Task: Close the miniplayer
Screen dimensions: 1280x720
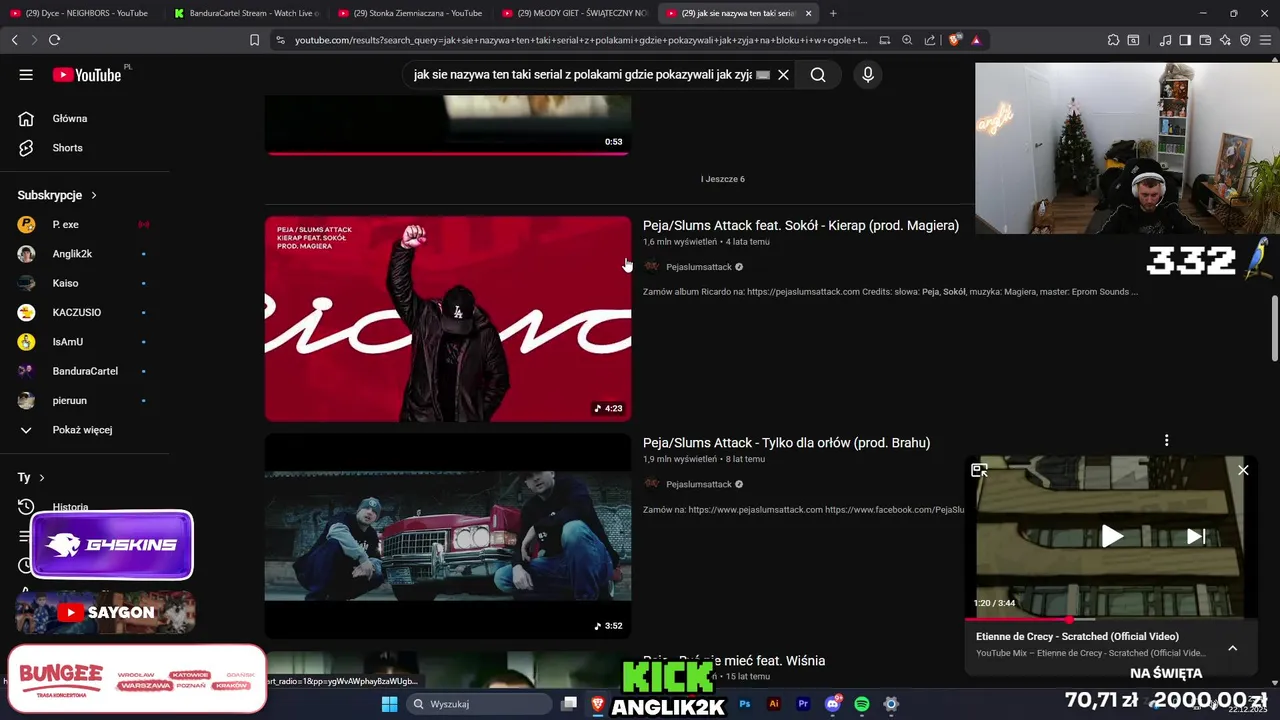Action: 1243,470
